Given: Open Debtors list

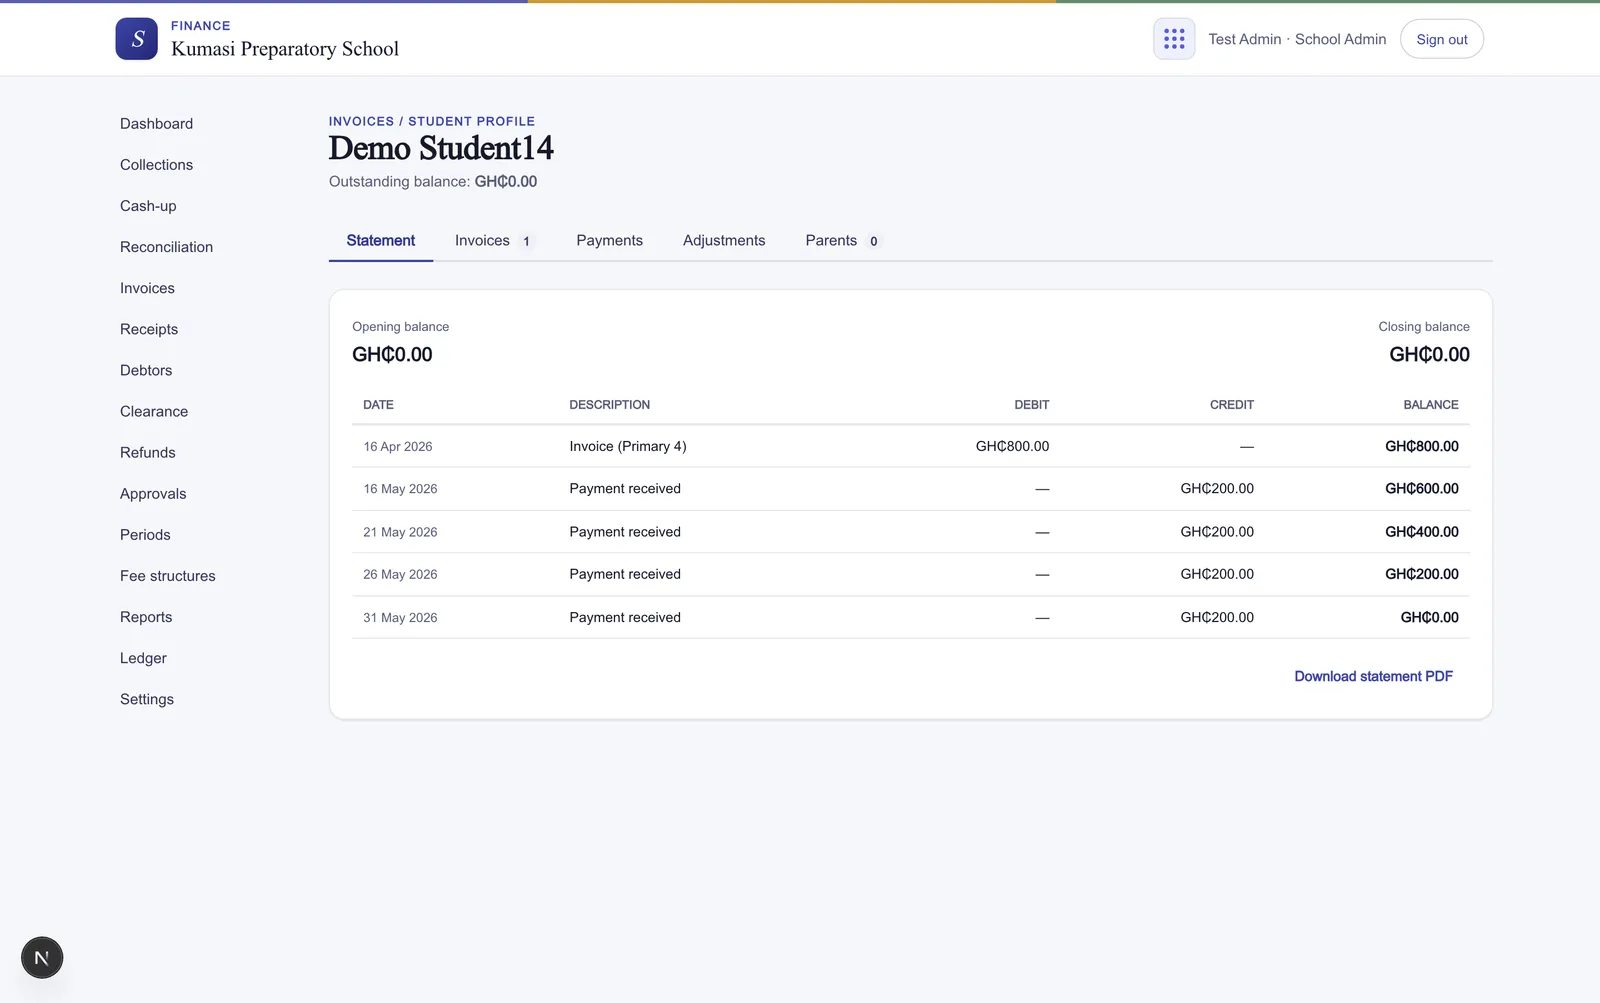Looking at the screenshot, I should pos(146,370).
